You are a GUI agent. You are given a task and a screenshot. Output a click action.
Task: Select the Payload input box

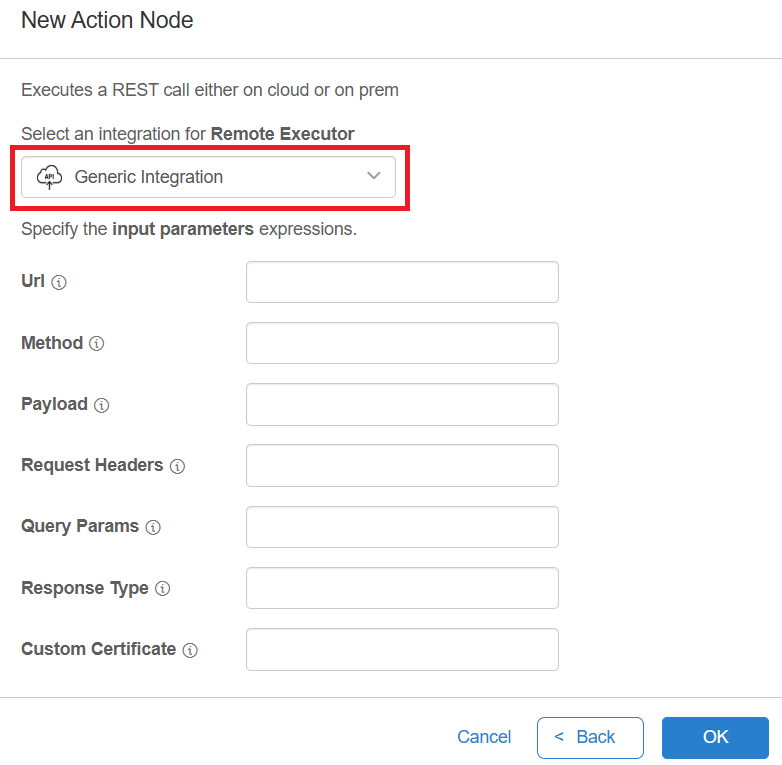tap(402, 404)
